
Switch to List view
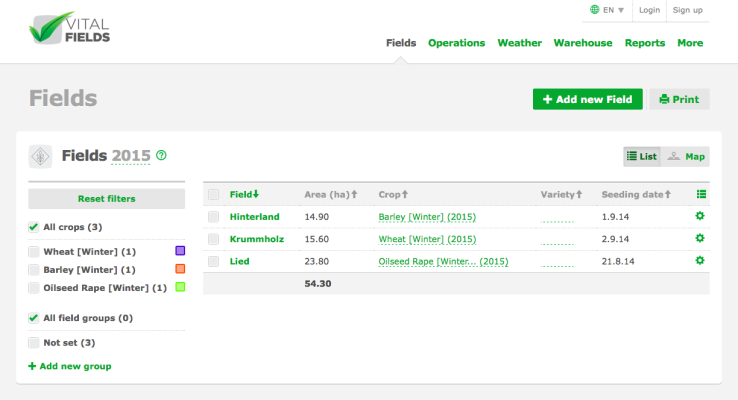pyautogui.click(x=642, y=157)
